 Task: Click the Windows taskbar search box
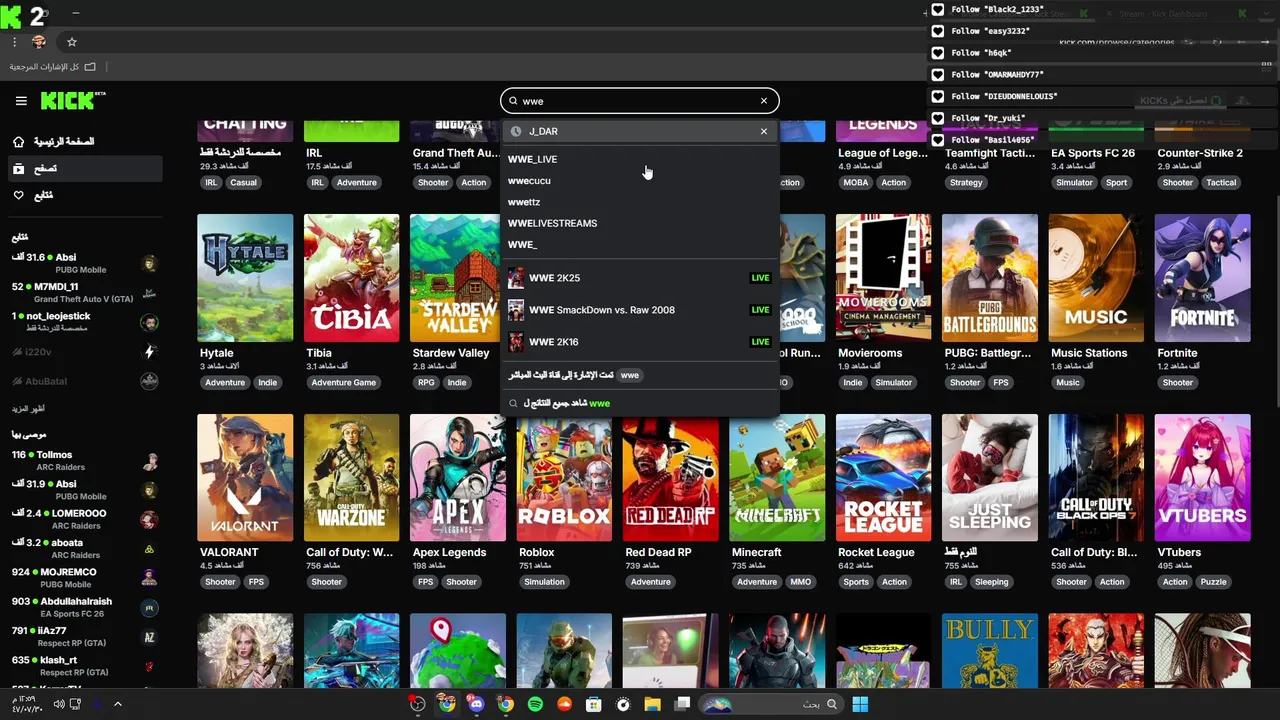(769, 704)
